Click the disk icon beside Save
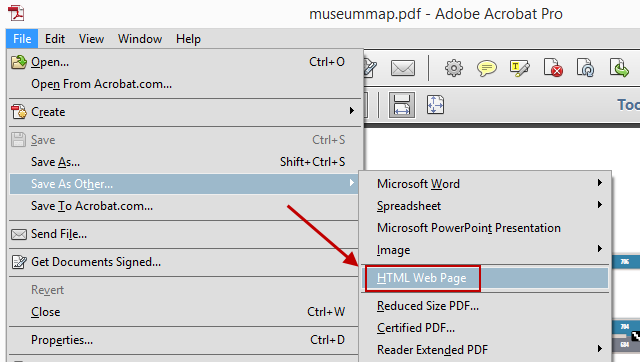 (18, 140)
